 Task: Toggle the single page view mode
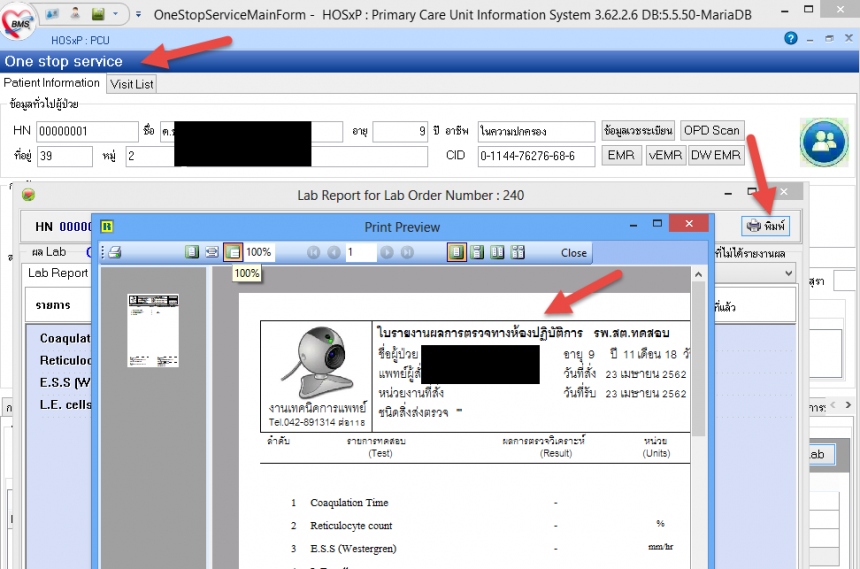click(x=456, y=253)
